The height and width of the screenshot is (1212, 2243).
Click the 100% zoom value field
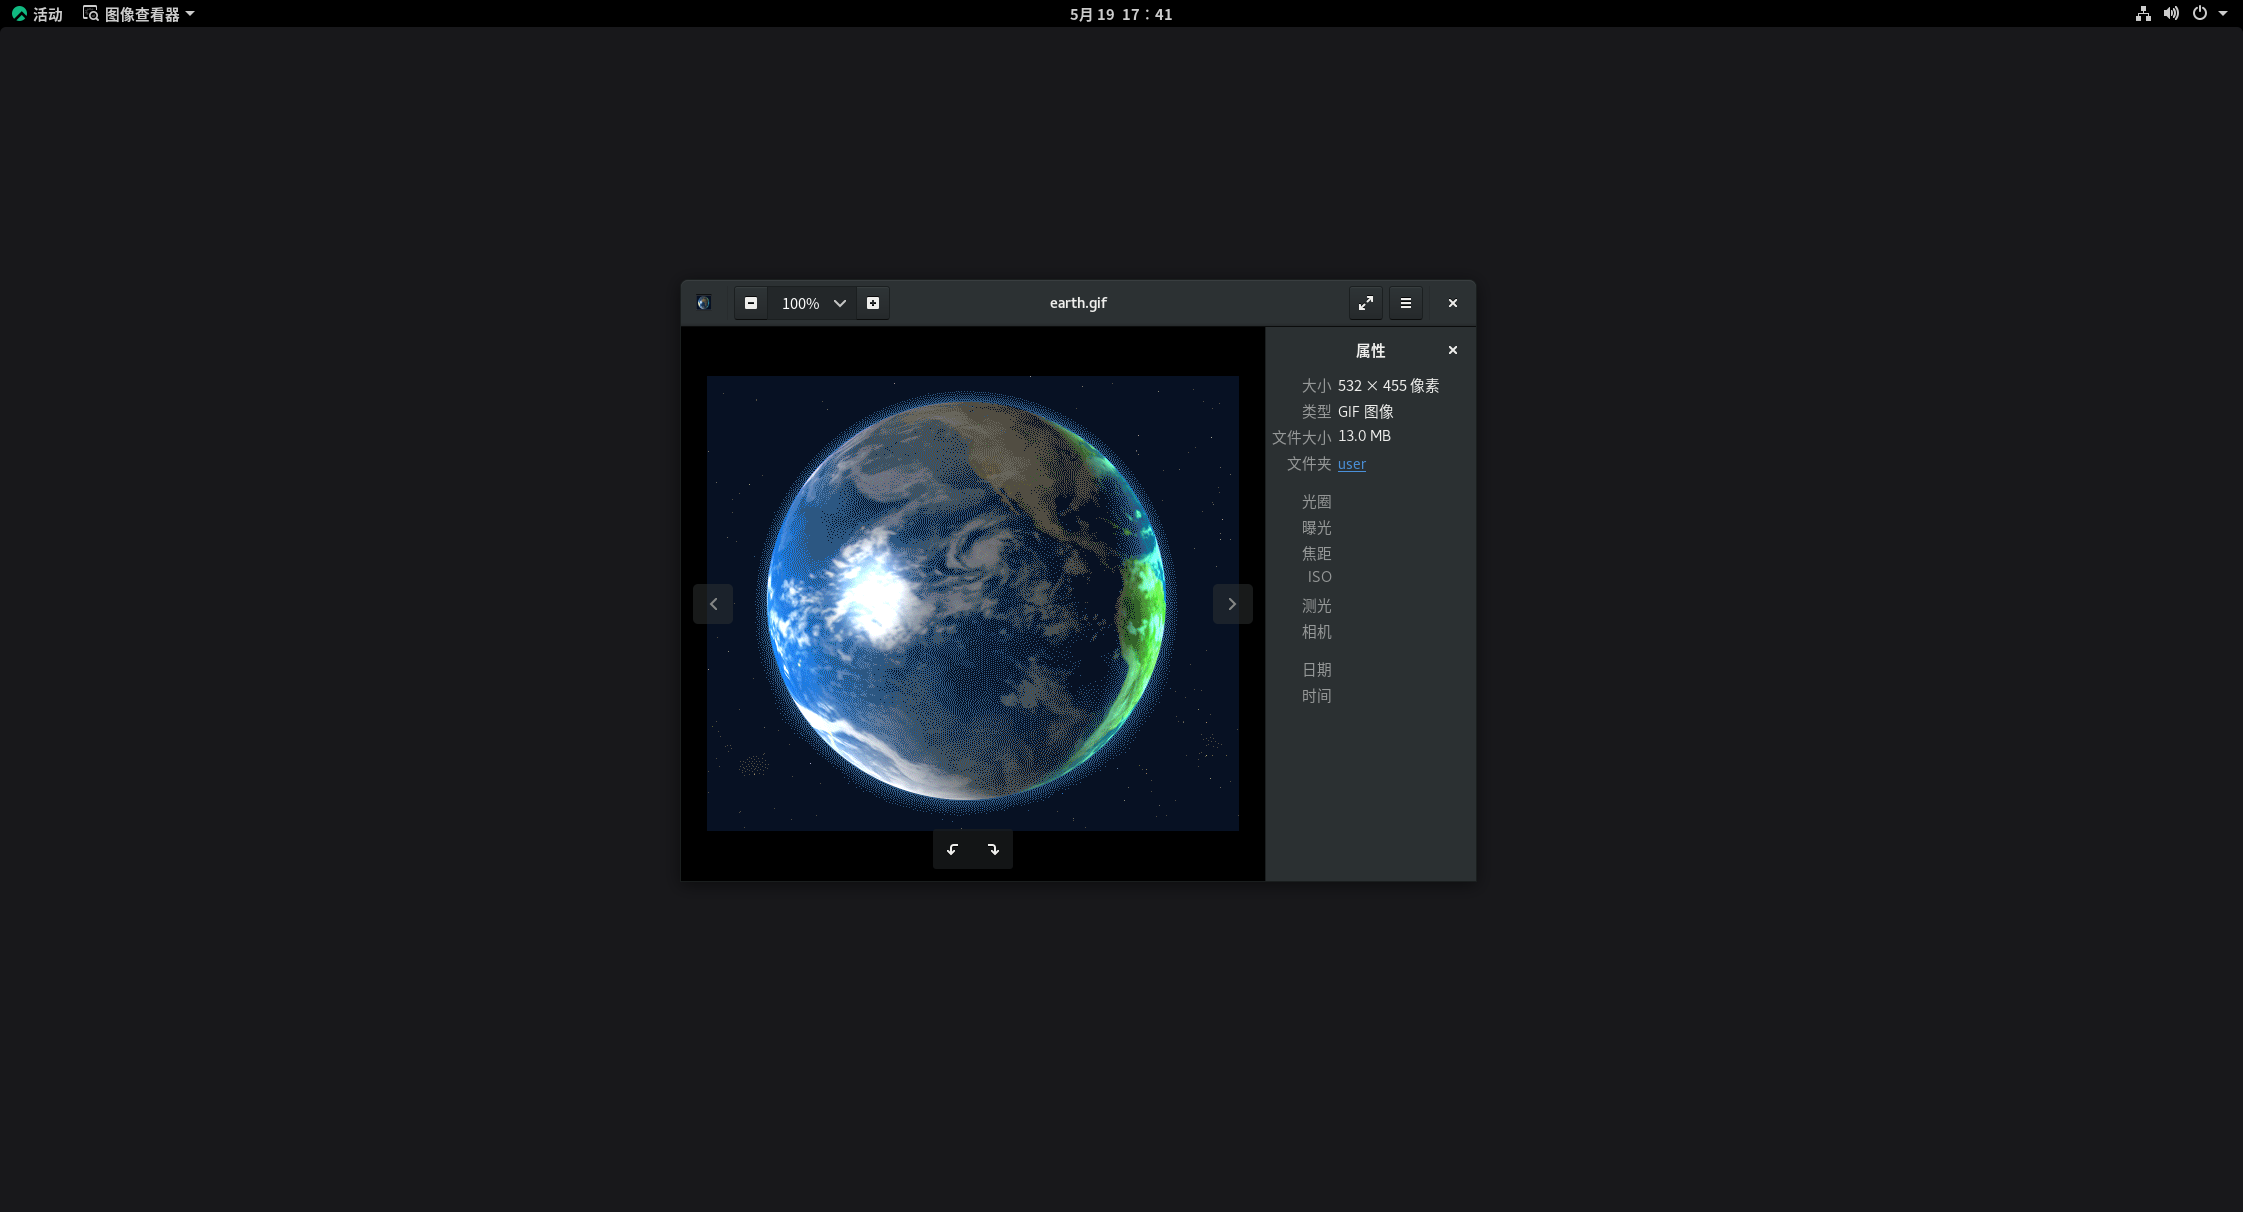click(x=800, y=303)
